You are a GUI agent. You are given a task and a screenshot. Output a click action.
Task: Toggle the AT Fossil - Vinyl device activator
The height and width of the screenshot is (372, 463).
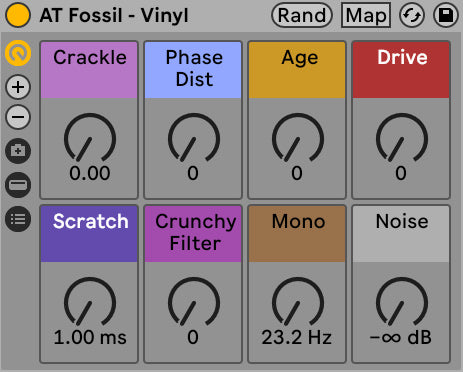[x=18, y=15]
